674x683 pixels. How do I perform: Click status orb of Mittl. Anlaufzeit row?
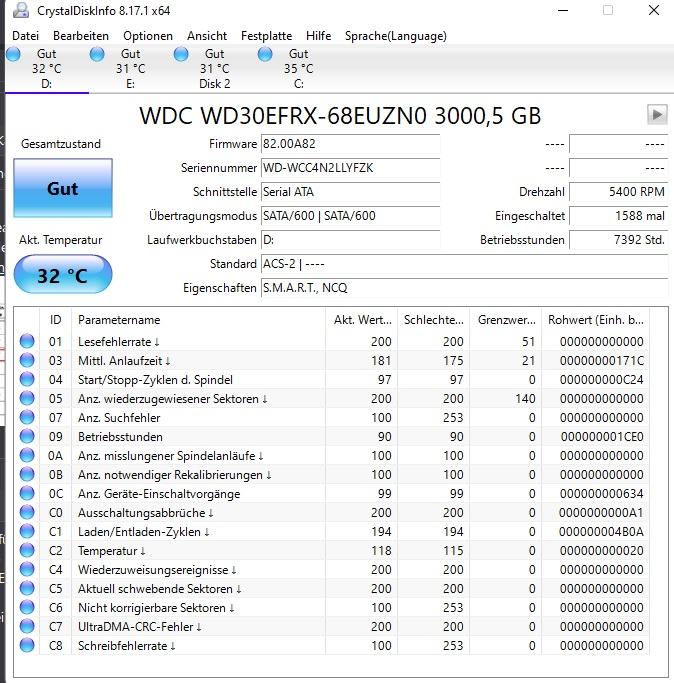click(x=27, y=360)
